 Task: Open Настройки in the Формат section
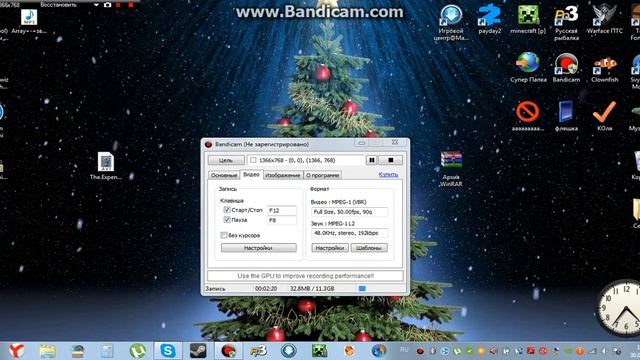(330, 248)
